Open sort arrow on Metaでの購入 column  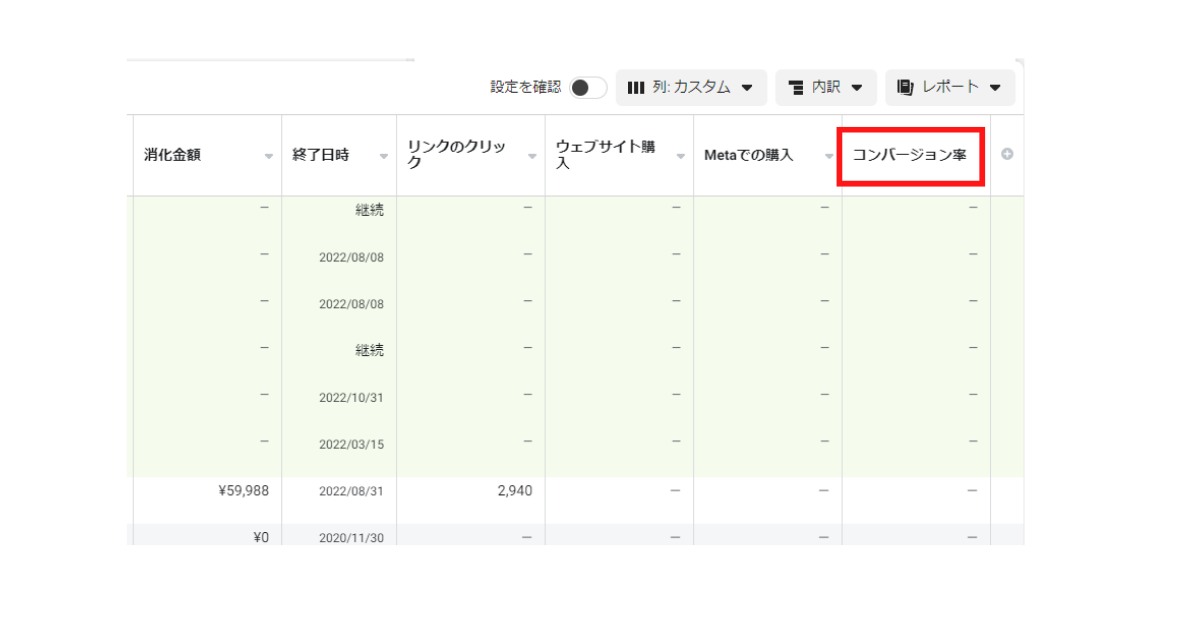point(829,157)
